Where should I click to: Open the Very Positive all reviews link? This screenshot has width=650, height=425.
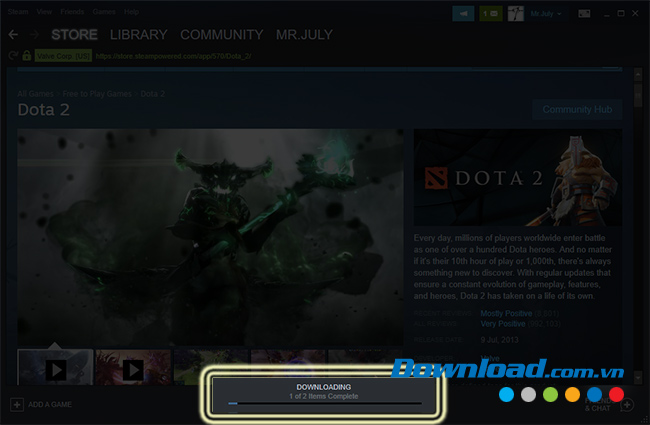point(503,323)
